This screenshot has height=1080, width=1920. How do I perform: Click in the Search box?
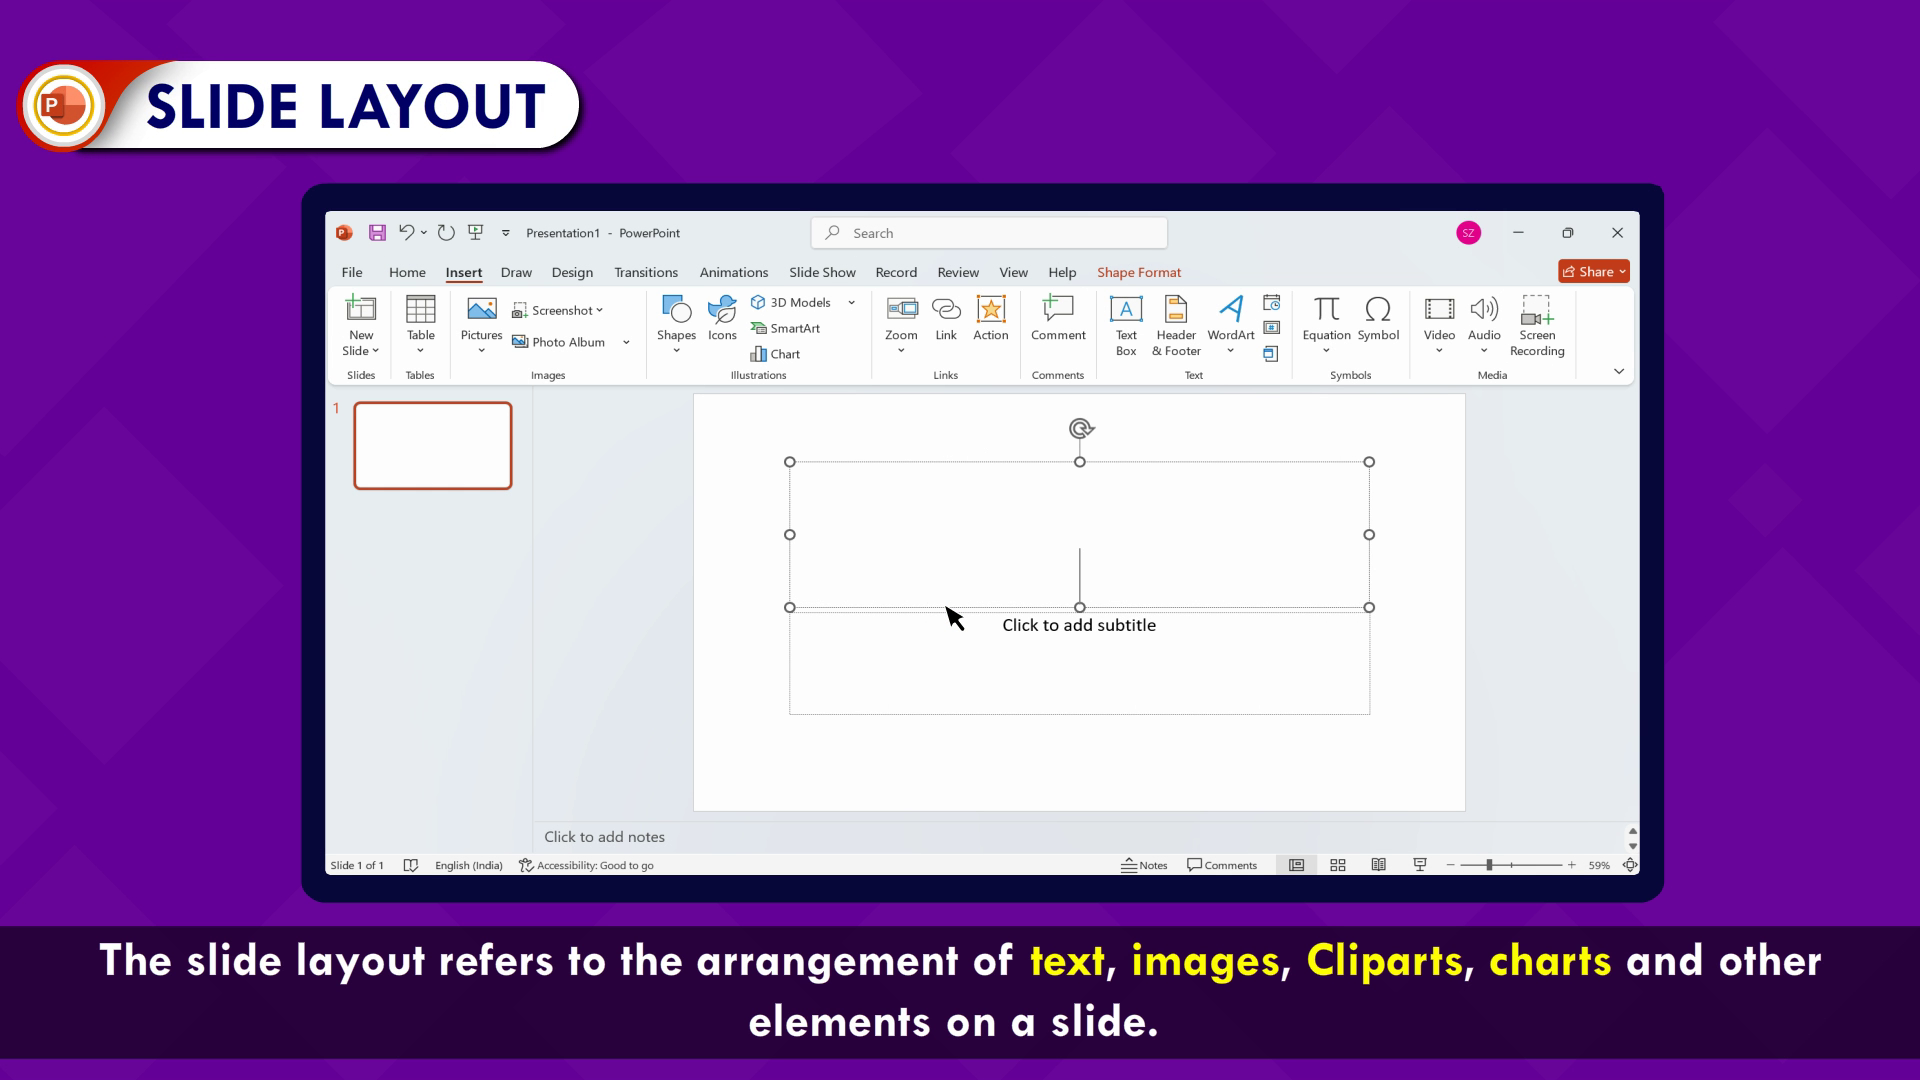988,233
